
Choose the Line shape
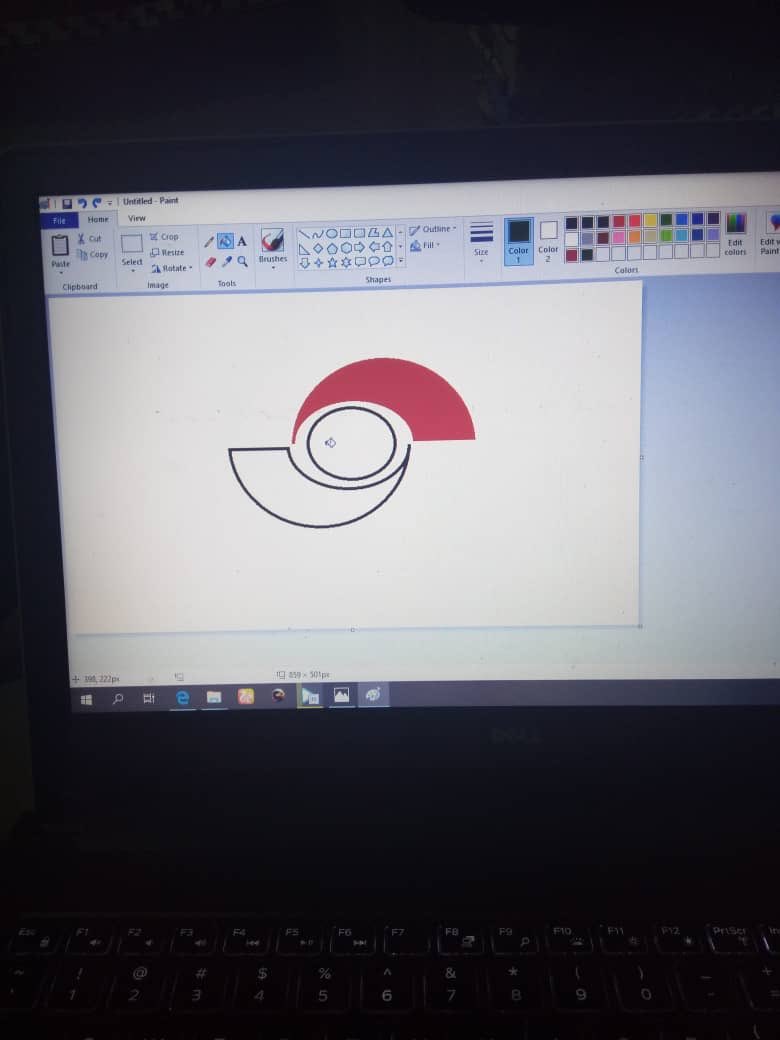[x=304, y=233]
